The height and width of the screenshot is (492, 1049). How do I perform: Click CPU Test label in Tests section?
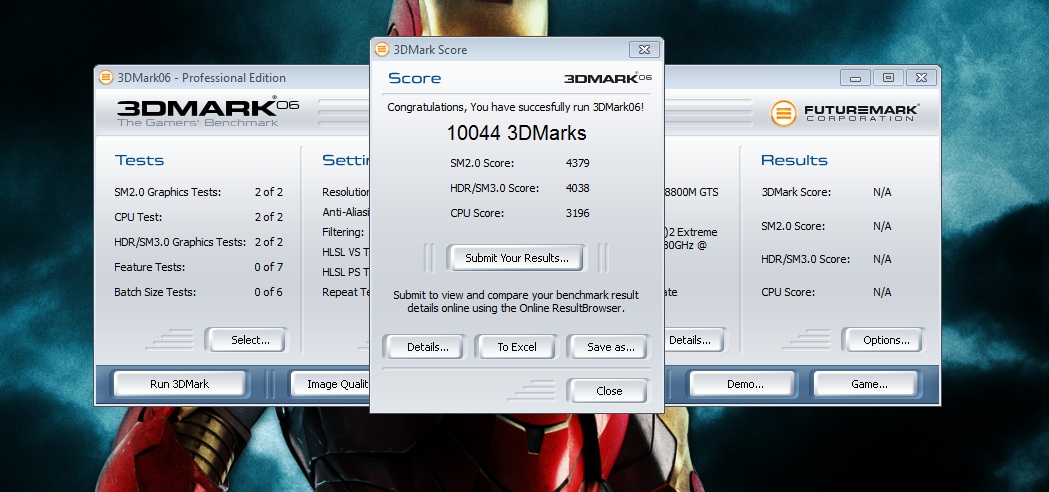138,217
